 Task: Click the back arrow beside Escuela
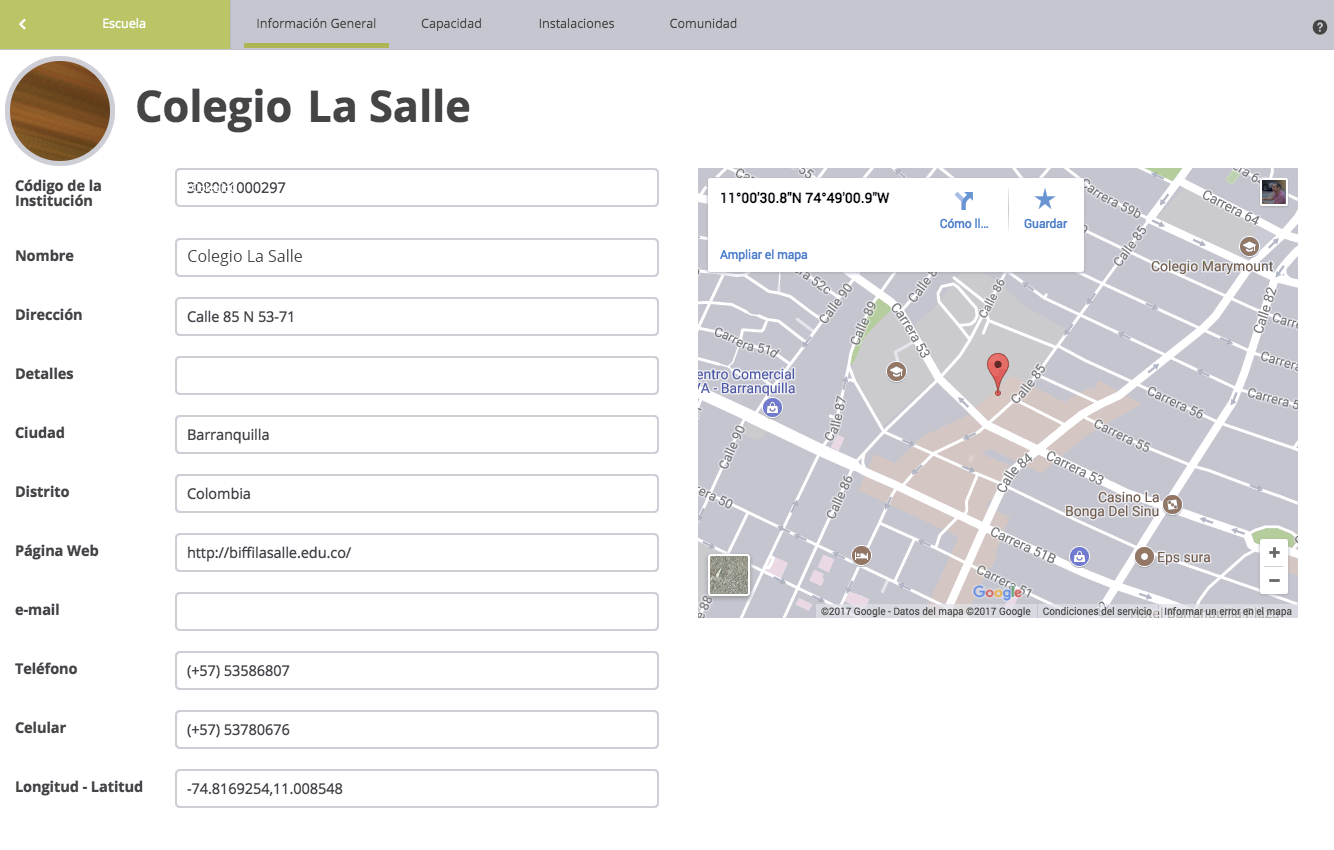pyautogui.click(x=23, y=24)
